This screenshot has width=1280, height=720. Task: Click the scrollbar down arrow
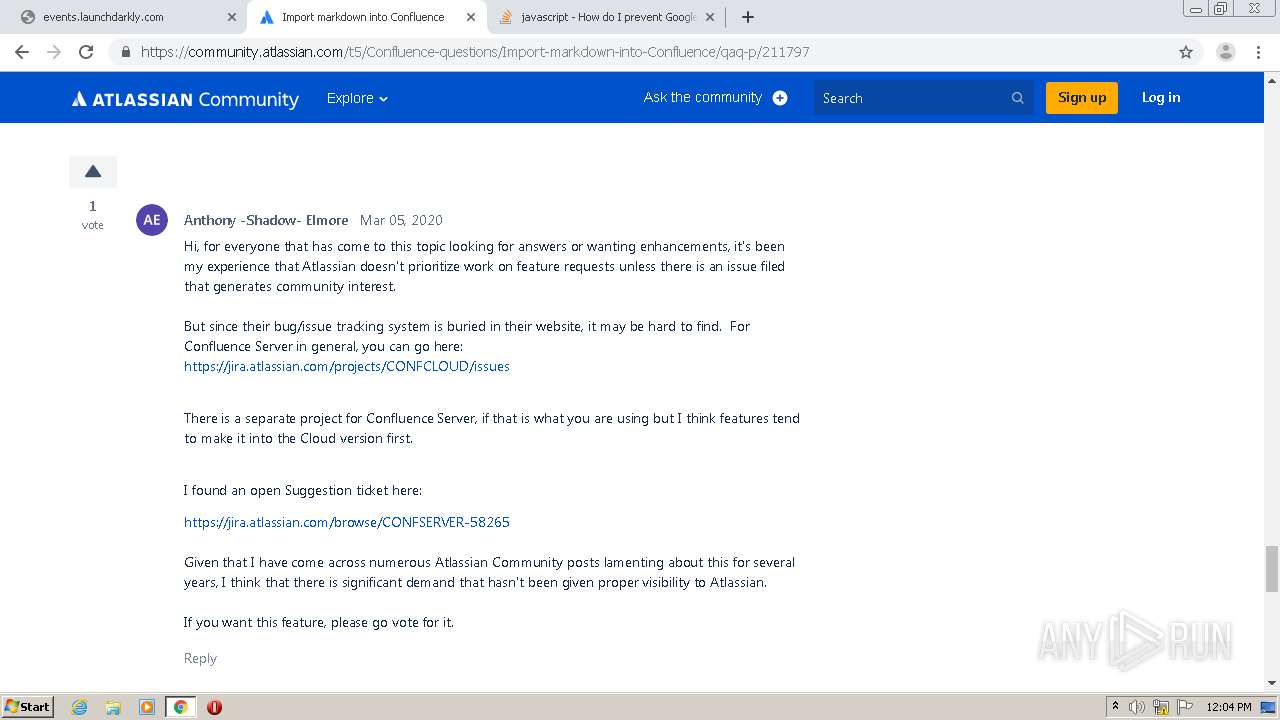tap(1272, 683)
